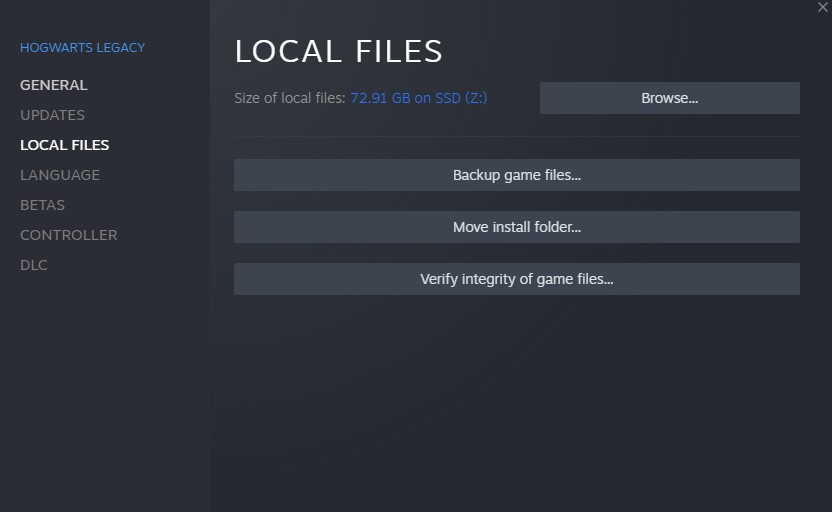Open the DLC tab
832x512 pixels.
tap(34, 265)
